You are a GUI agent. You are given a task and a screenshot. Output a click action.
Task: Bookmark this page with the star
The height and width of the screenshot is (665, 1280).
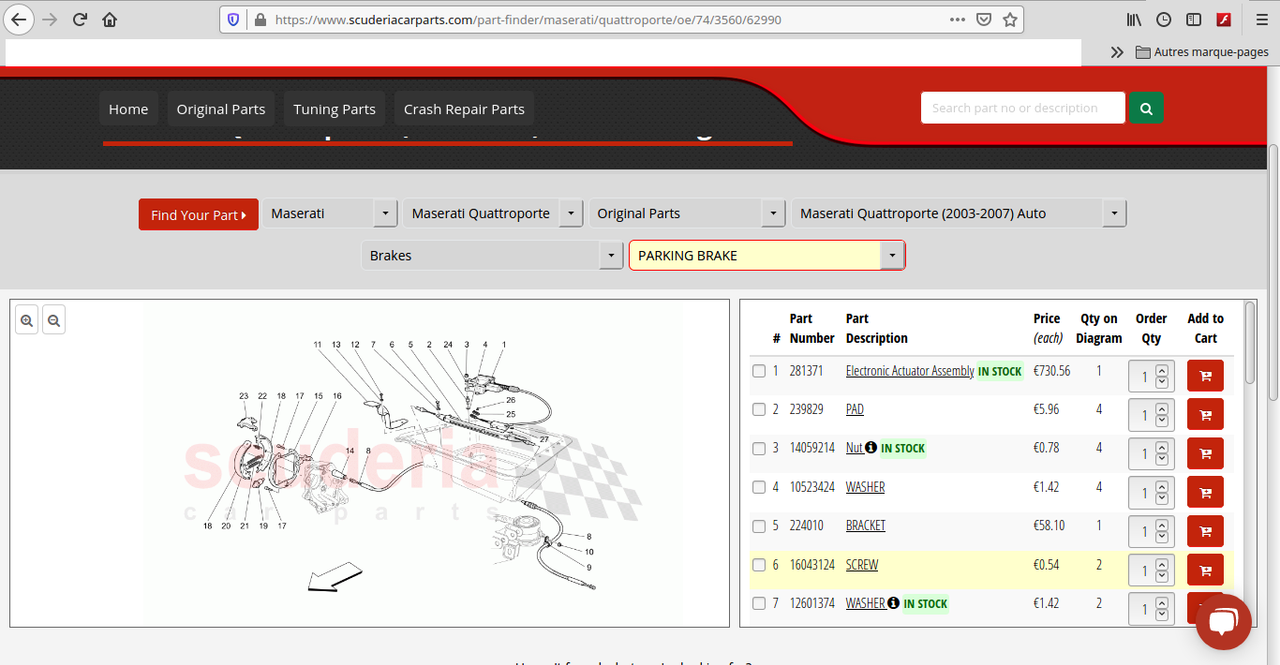tap(1010, 19)
